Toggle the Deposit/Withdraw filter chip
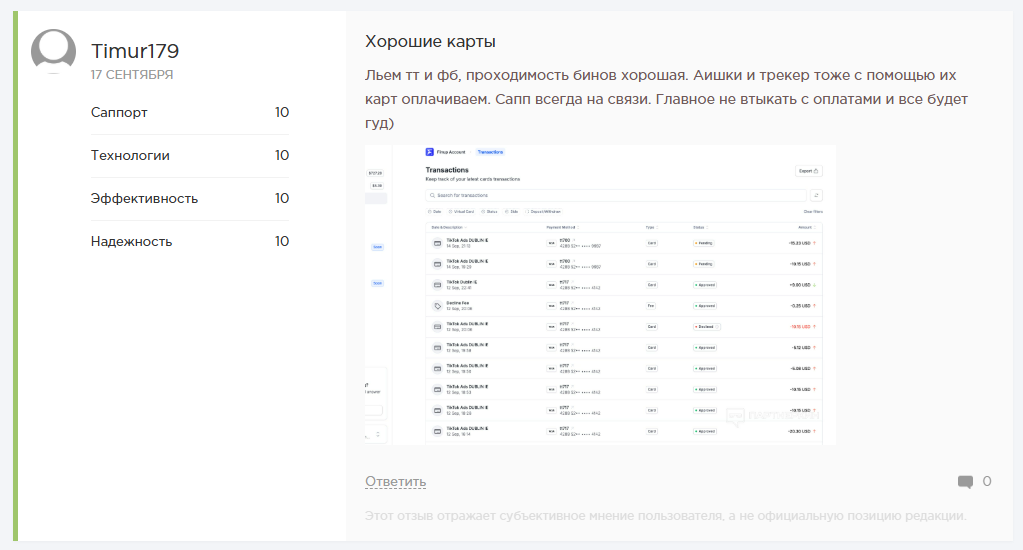Screen dimensions: 1023x550 point(545,212)
